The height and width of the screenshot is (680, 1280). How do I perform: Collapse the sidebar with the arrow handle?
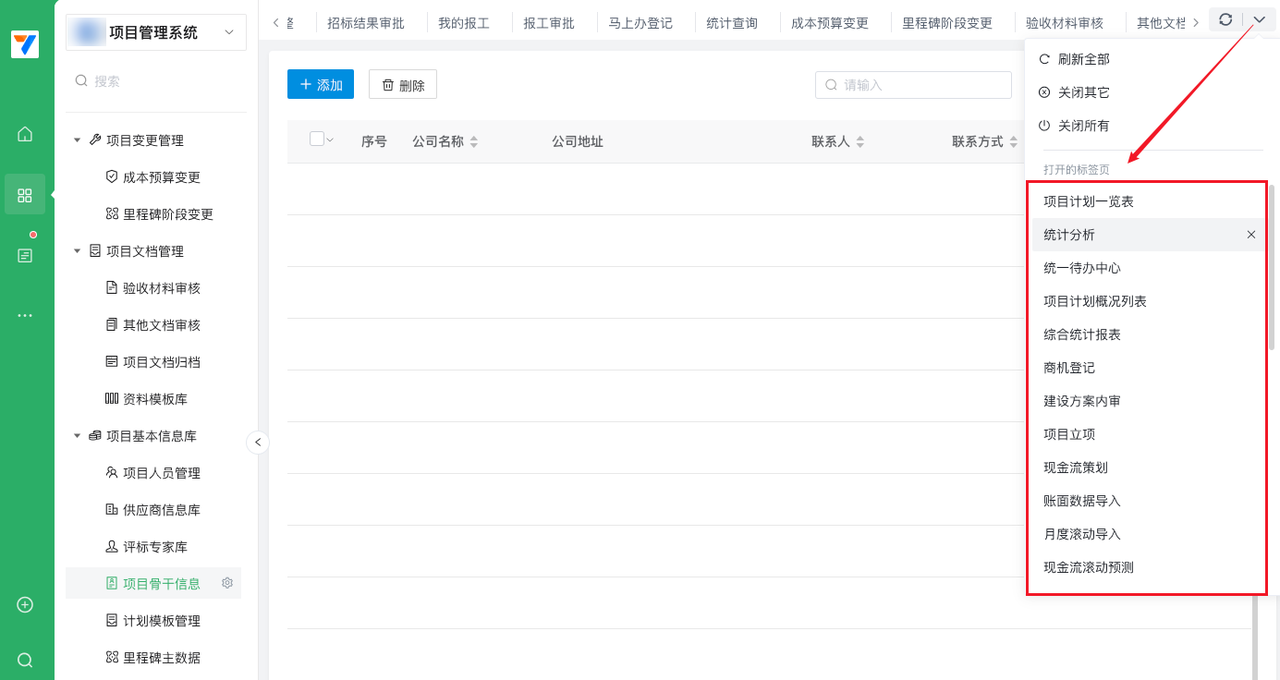click(258, 442)
